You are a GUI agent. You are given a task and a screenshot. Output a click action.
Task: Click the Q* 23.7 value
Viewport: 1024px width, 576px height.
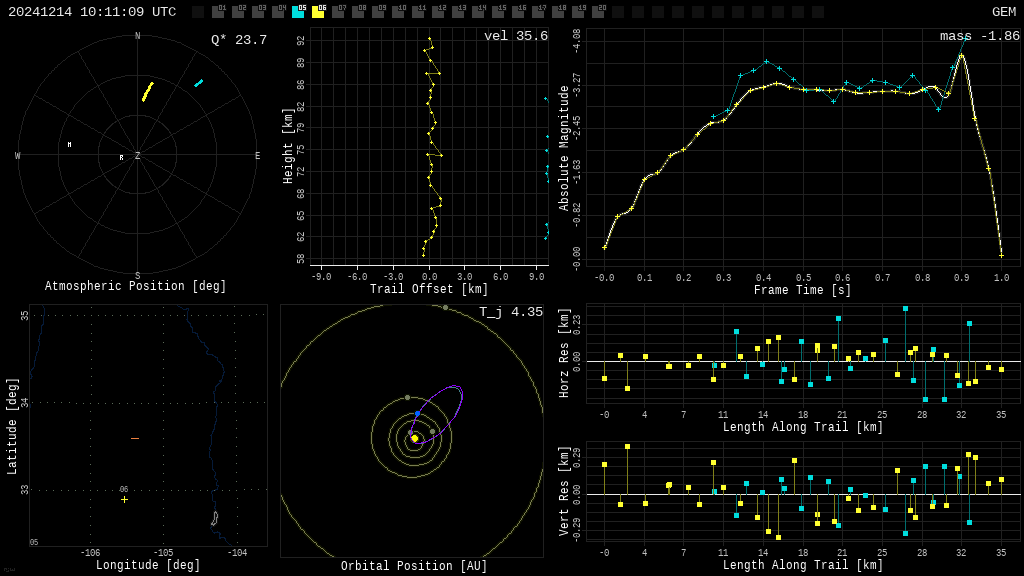[x=238, y=40]
